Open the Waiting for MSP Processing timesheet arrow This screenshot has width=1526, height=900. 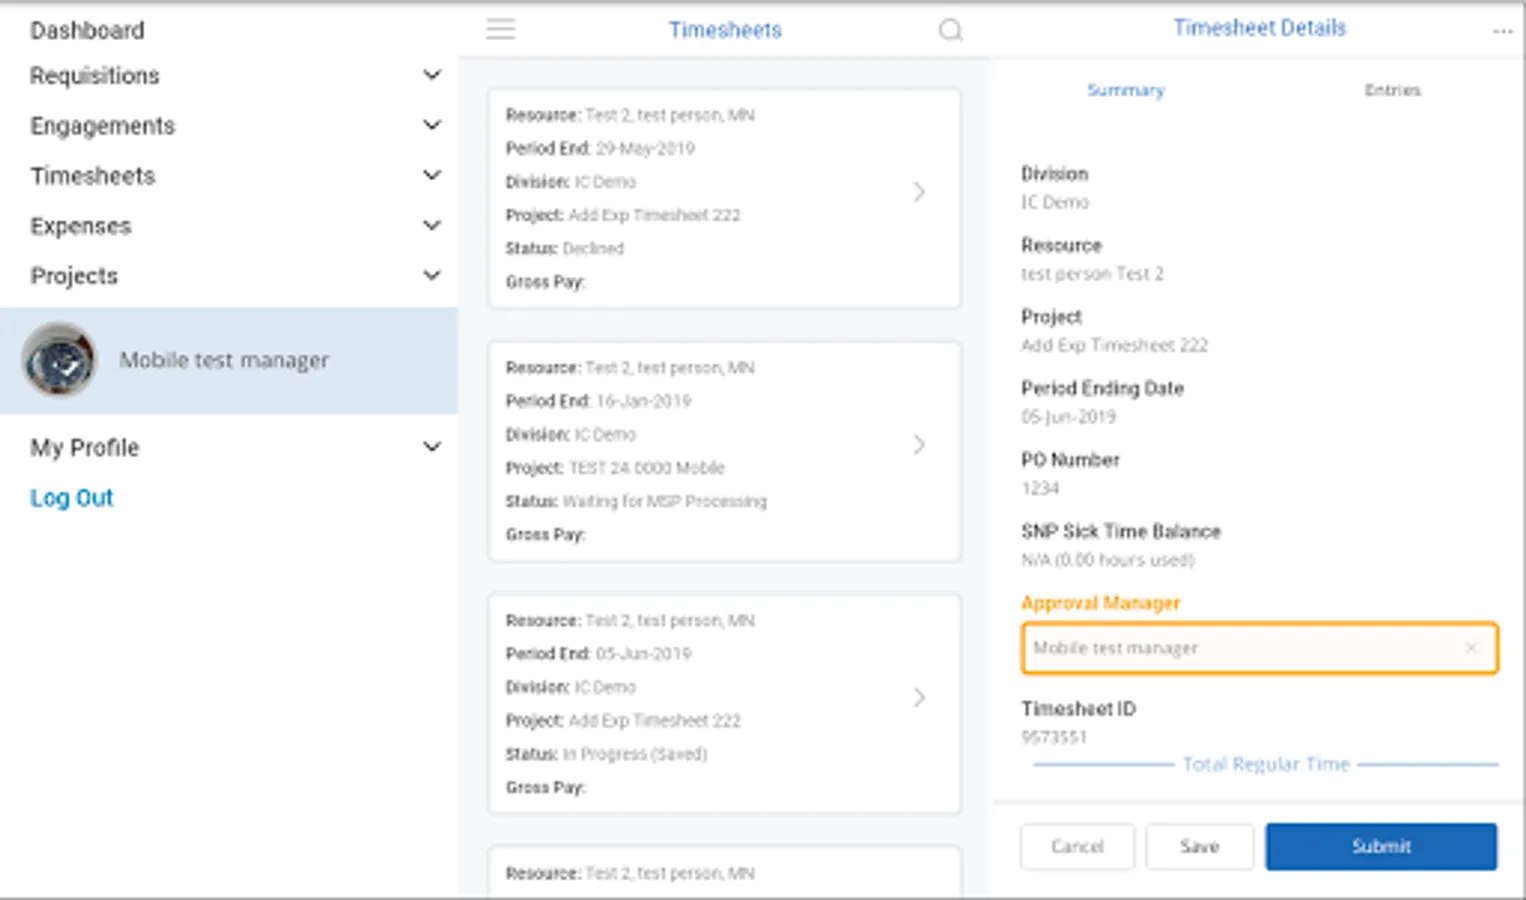pos(919,445)
